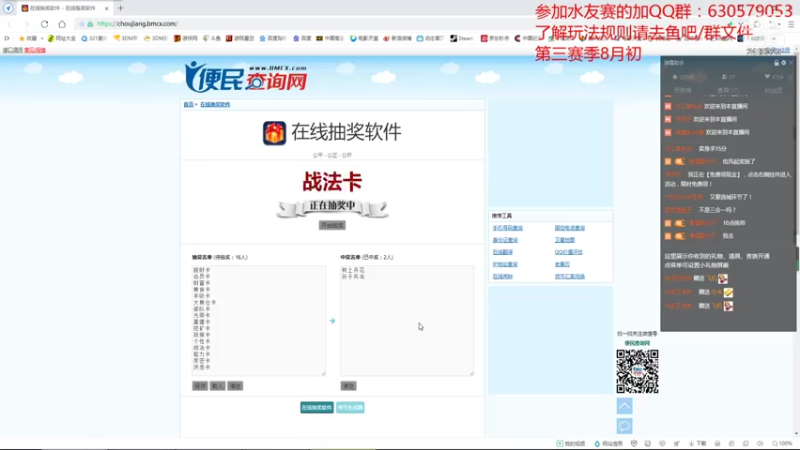
Task: Go back with the browser back arrow
Action: 10,24
